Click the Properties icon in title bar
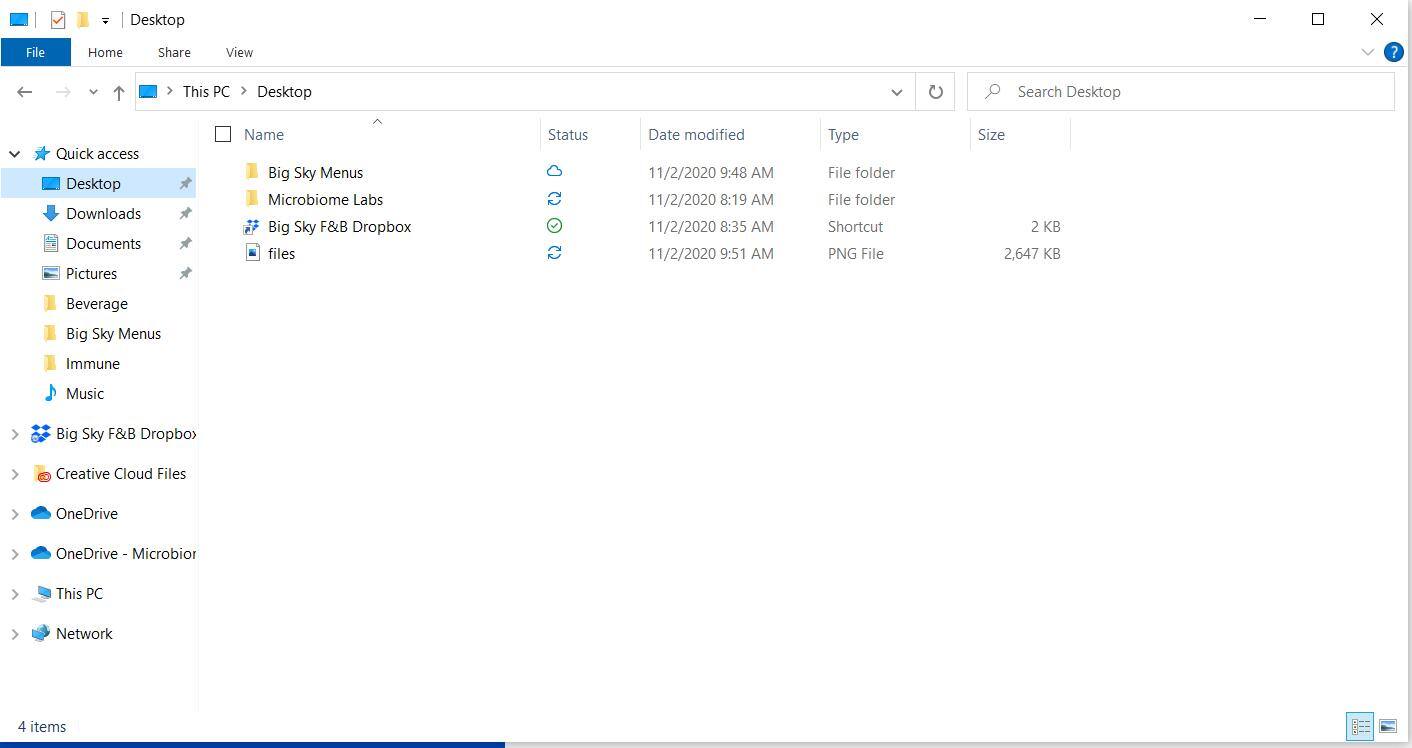The width and height of the screenshot is (1412, 748). [58, 19]
